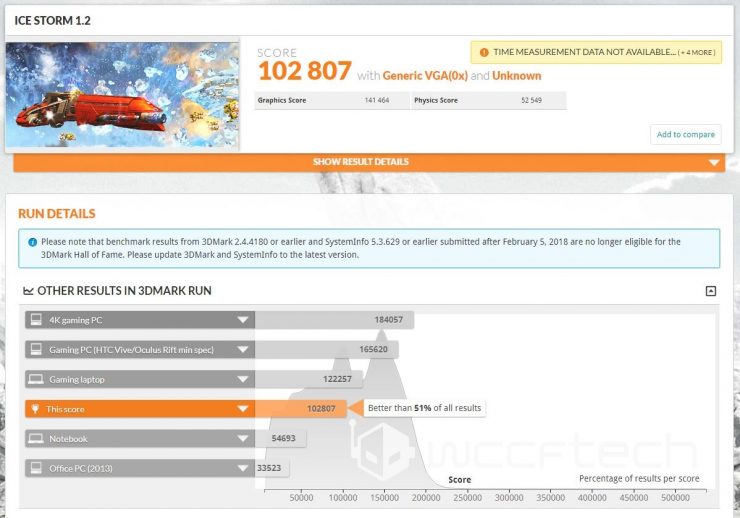Expand the This score dropdown arrow
Viewport: 740px width, 518px height.
[243, 409]
